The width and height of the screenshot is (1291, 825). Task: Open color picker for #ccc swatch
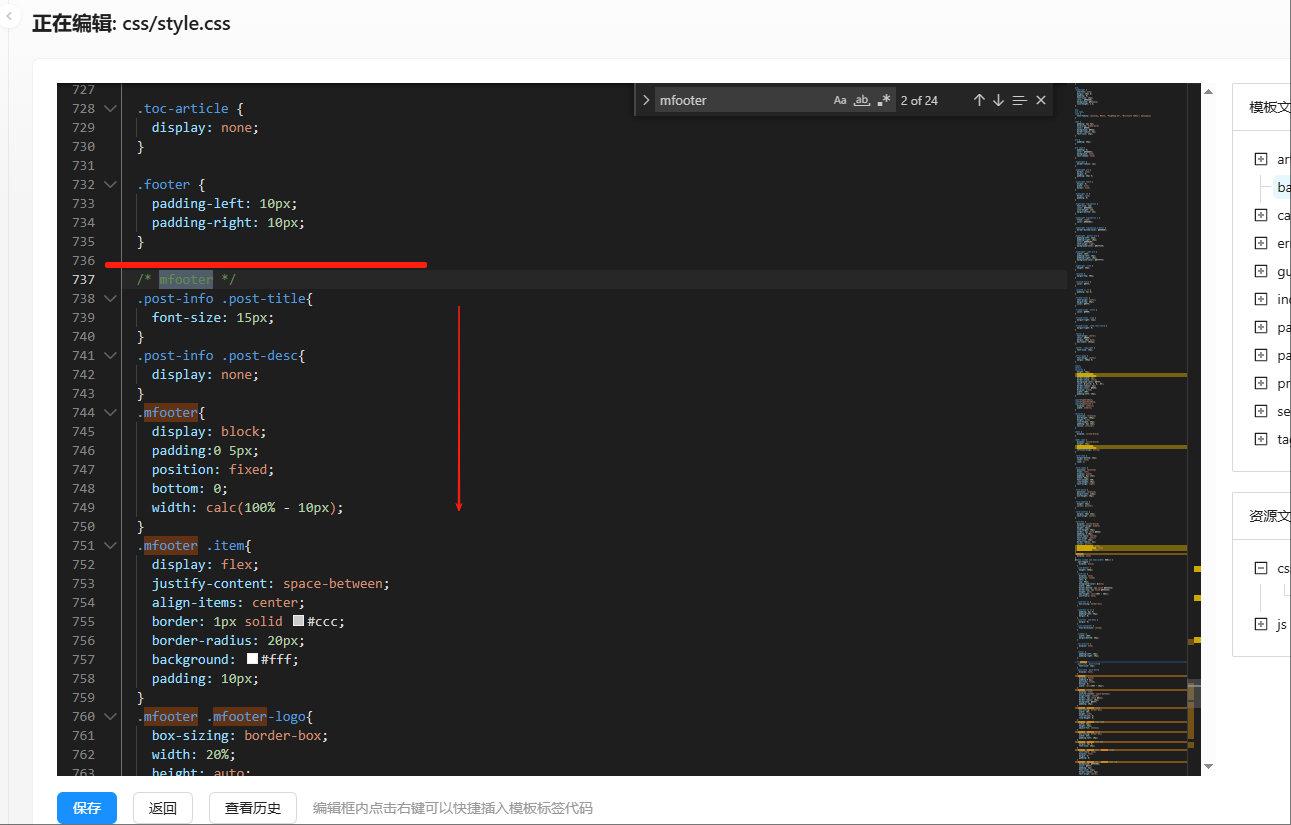point(298,621)
